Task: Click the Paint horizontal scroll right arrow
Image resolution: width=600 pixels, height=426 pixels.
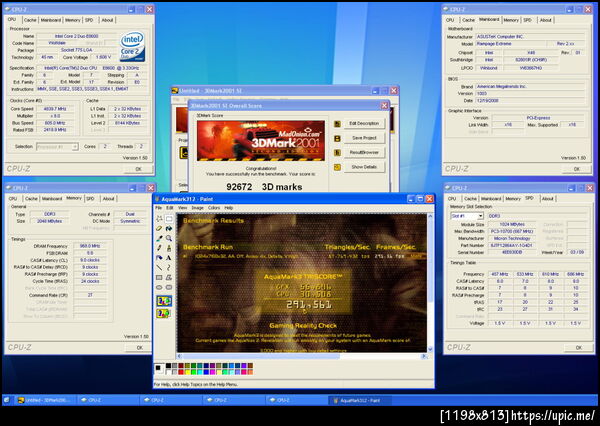Action: click(424, 356)
